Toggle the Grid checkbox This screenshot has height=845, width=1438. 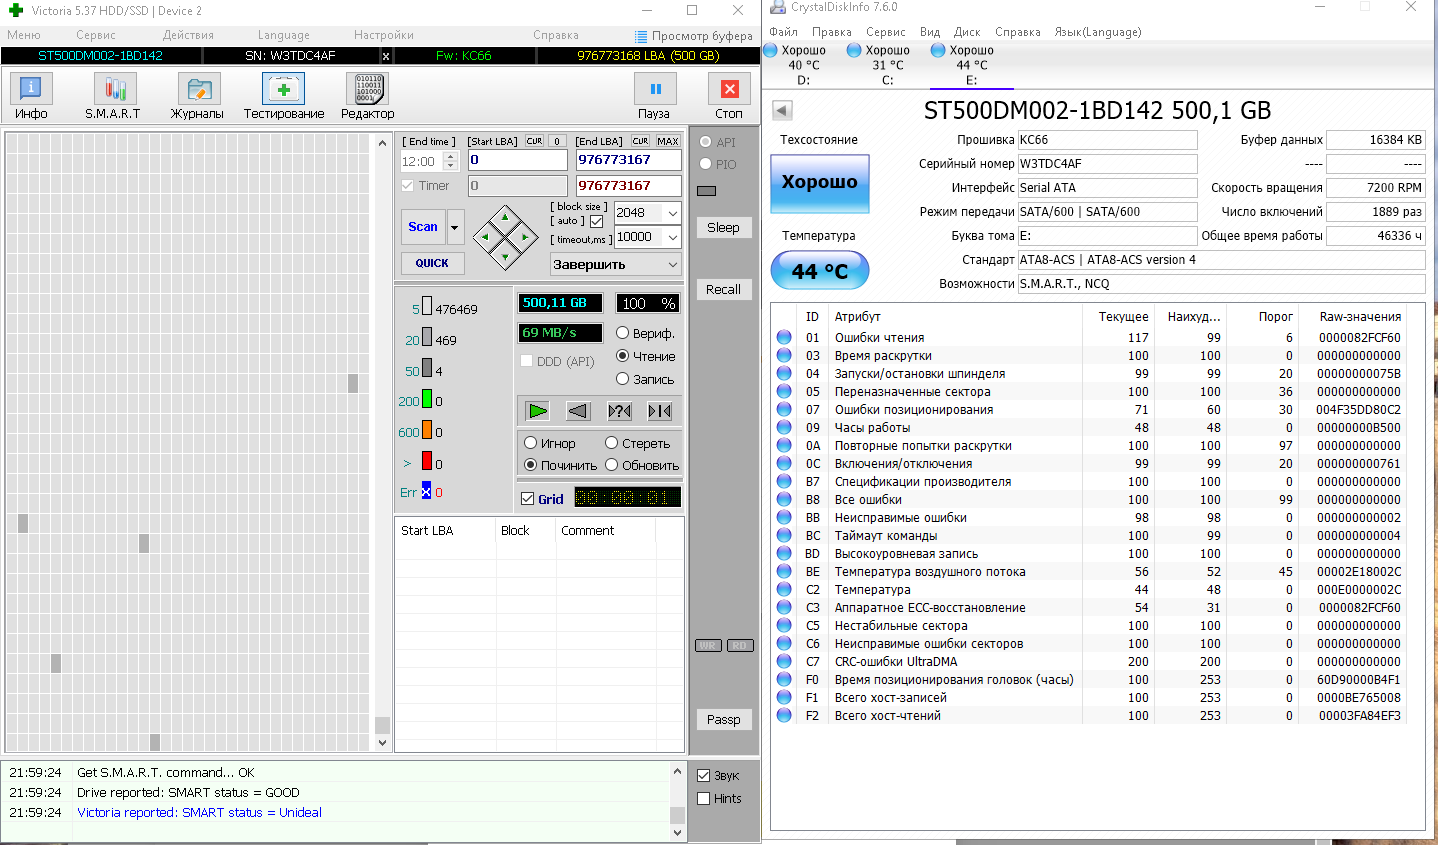(527, 499)
